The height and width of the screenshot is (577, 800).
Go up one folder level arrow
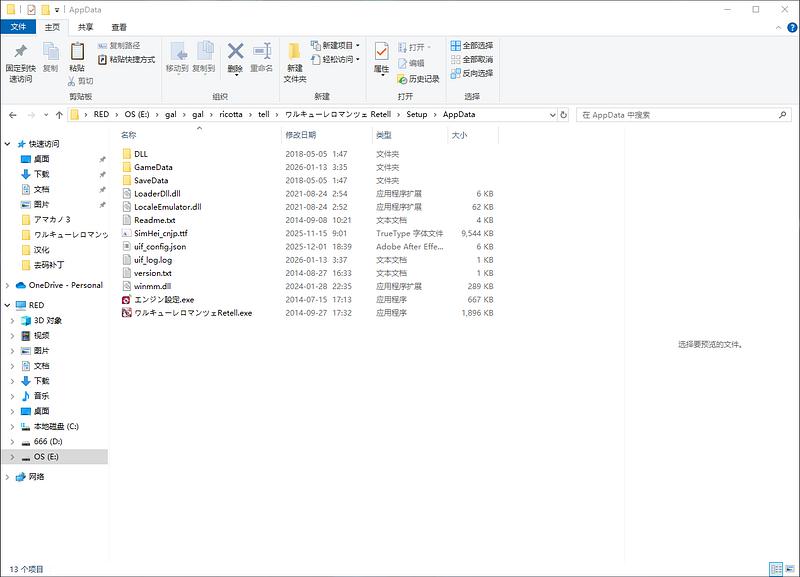click(56, 115)
